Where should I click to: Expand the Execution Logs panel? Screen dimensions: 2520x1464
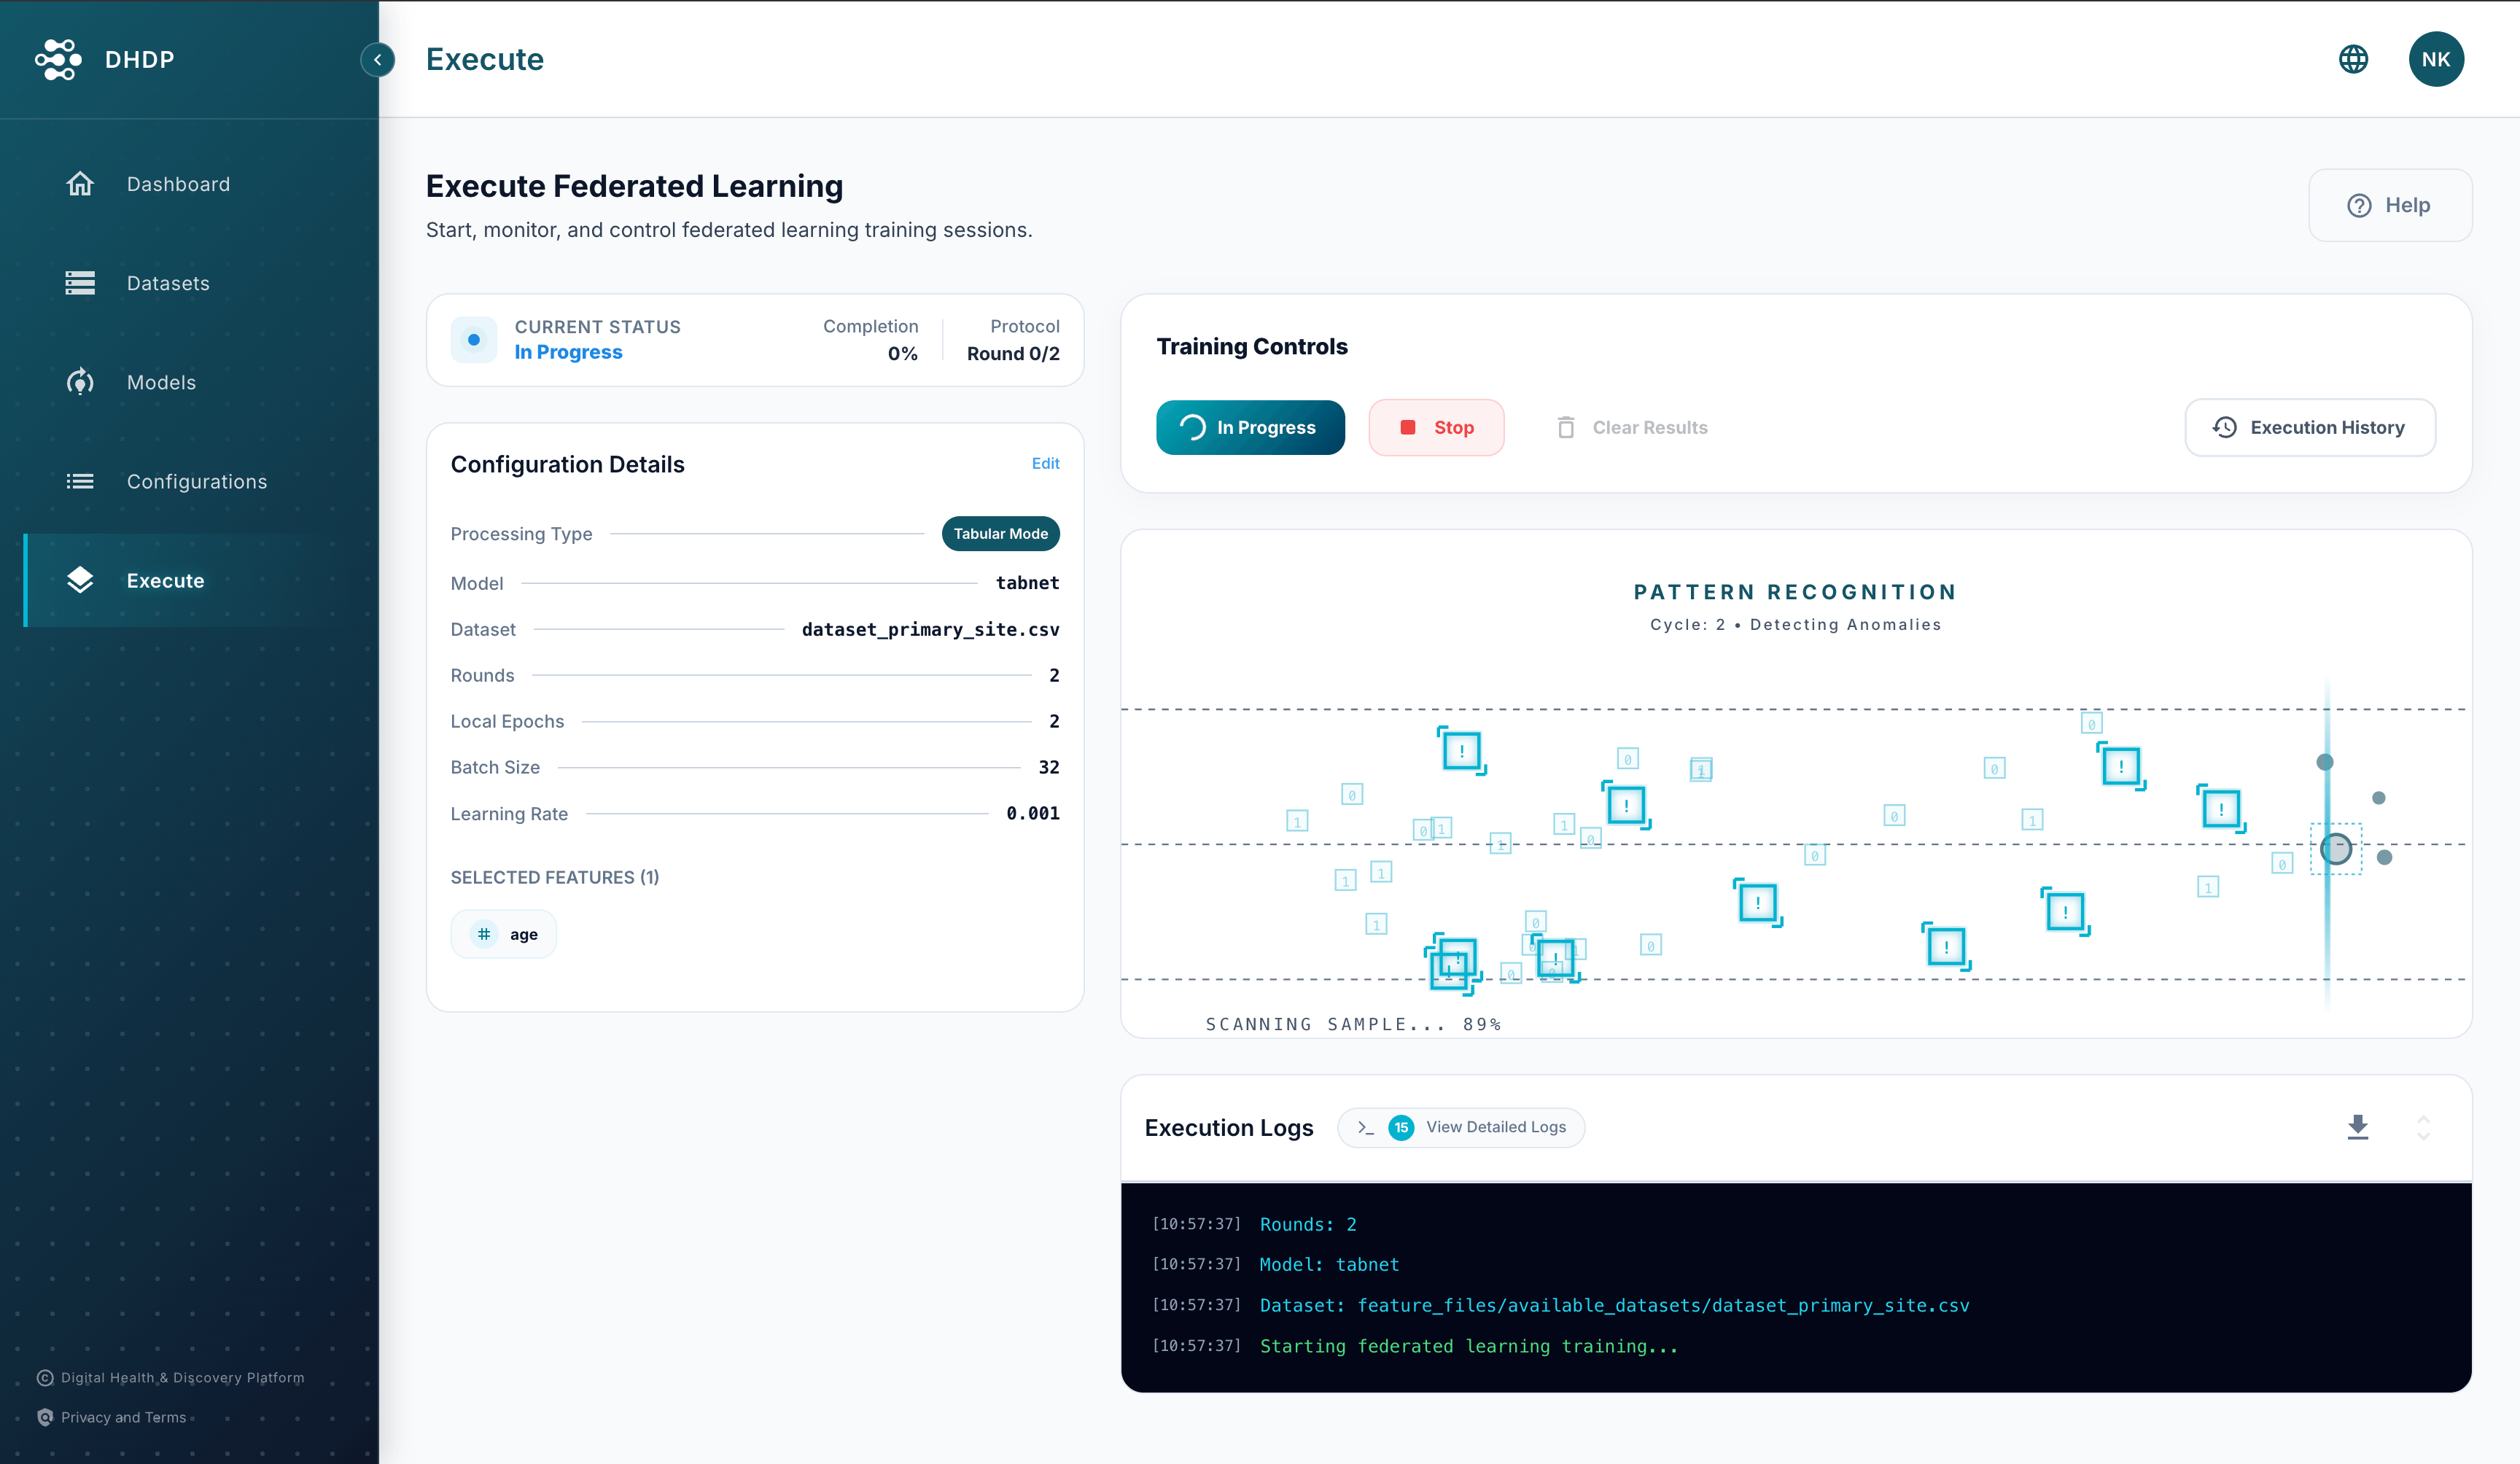point(2423,1127)
